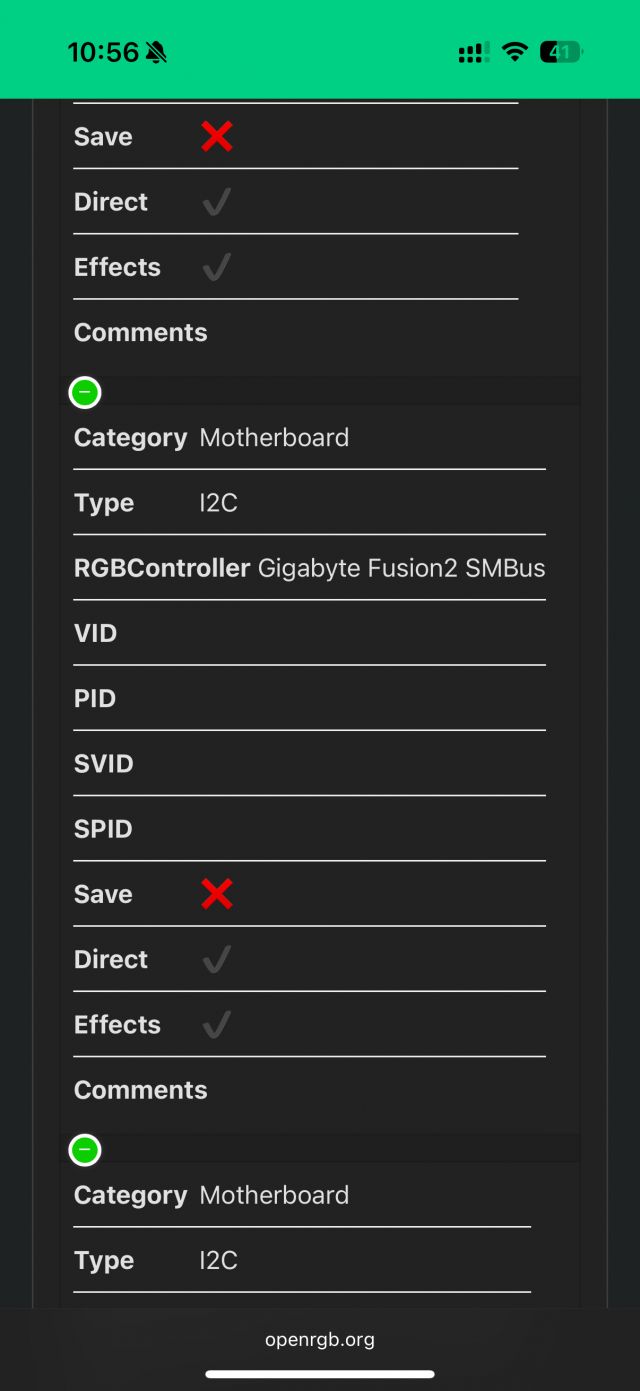The height and width of the screenshot is (1391, 640).
Task: Click the RGBController label
Action: (162, 568)
